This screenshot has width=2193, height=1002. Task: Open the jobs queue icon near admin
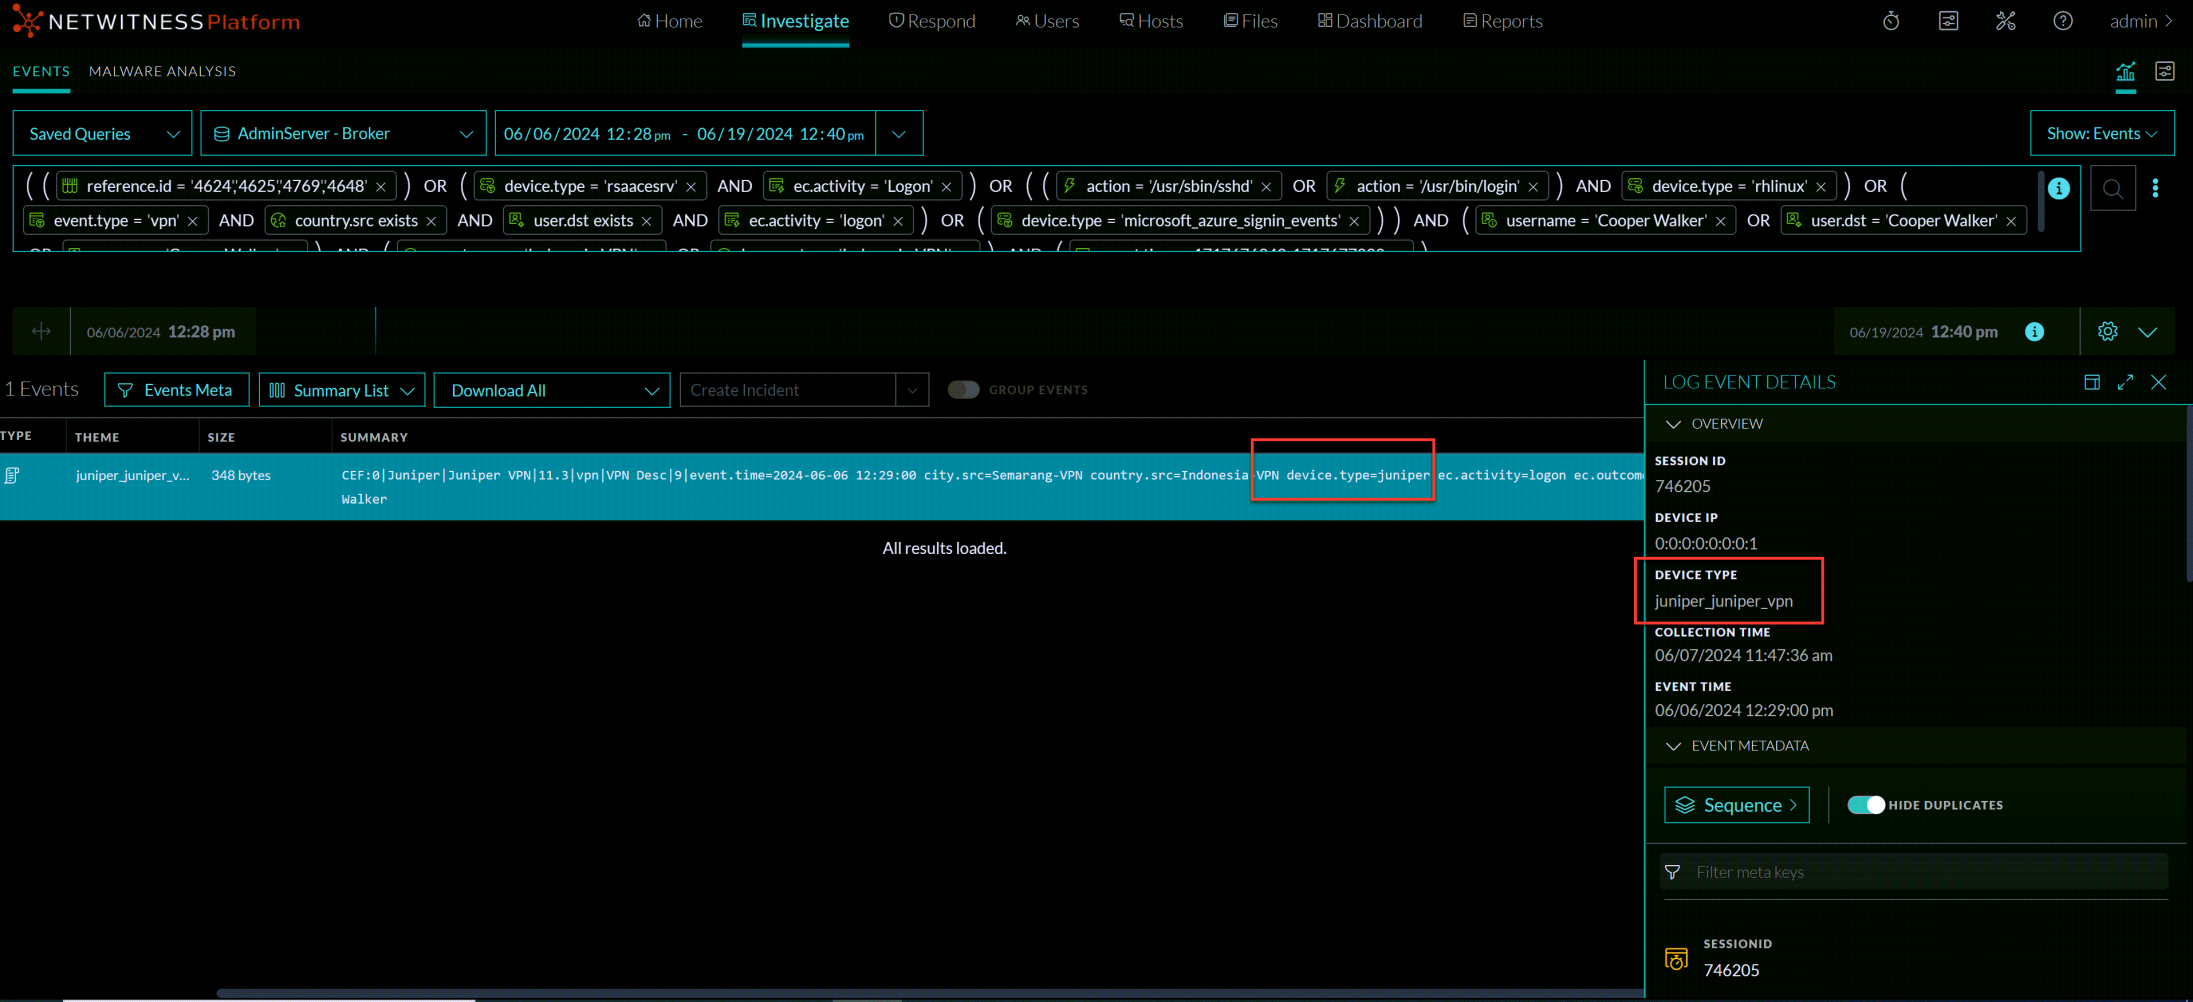pyautogui.click(x=1948, y=20)
